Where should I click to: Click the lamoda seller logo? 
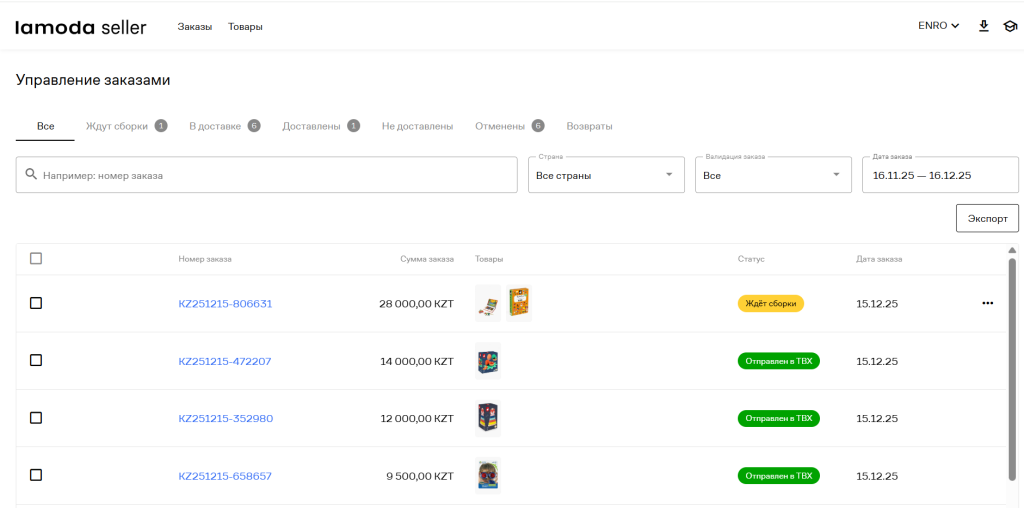(x=81, y=27)
